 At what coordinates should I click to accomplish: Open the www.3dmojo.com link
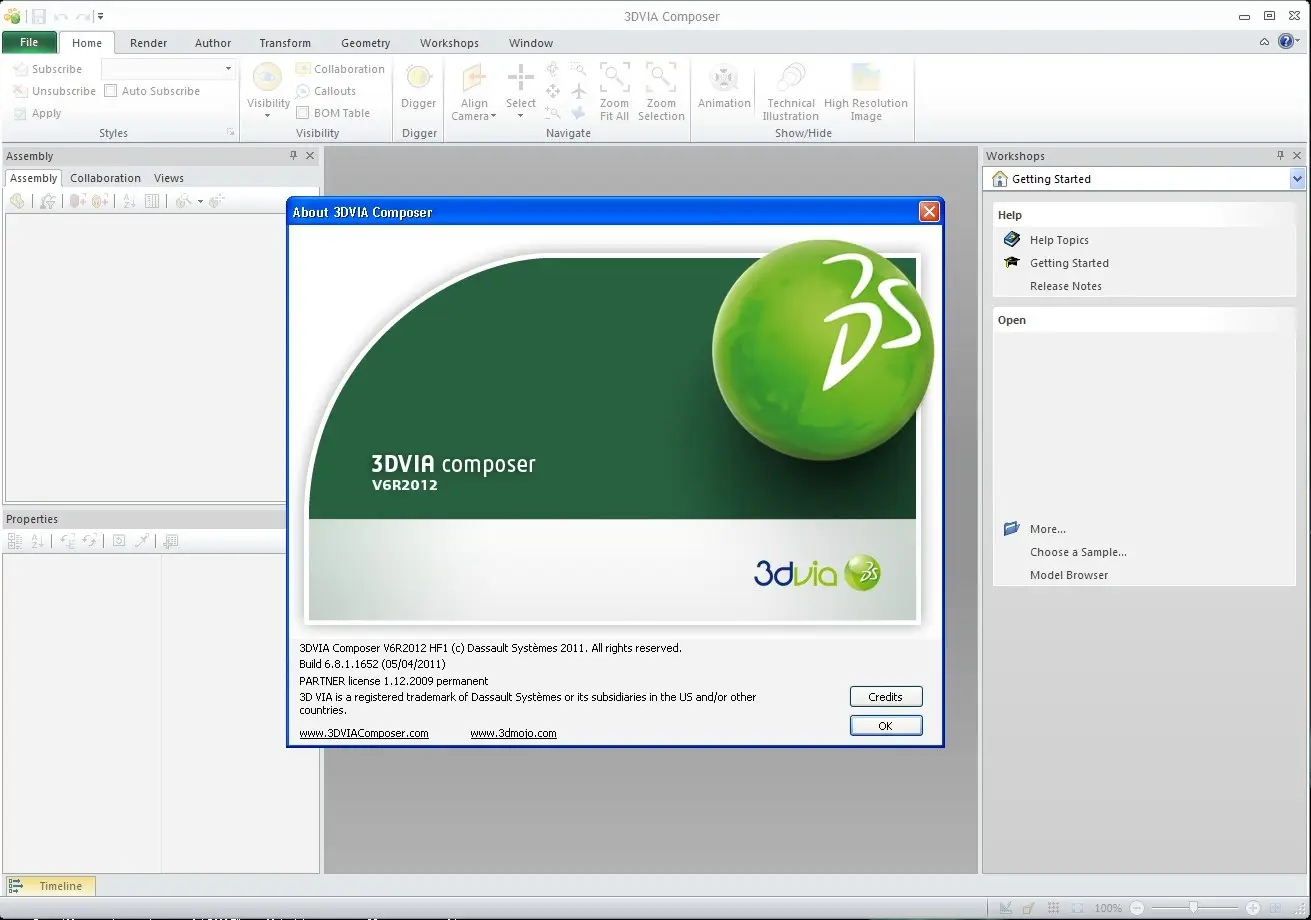tap(513, 733)
